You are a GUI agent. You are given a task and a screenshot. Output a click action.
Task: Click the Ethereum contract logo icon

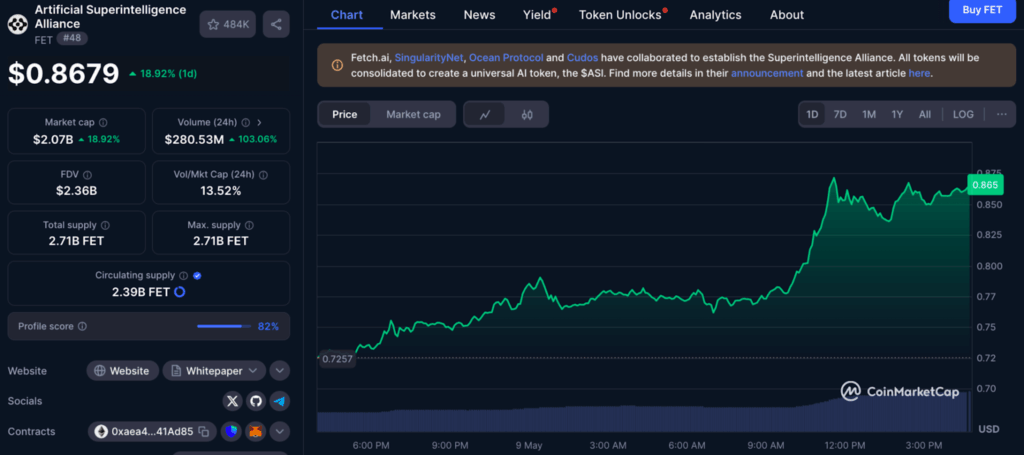coord(101,431)
